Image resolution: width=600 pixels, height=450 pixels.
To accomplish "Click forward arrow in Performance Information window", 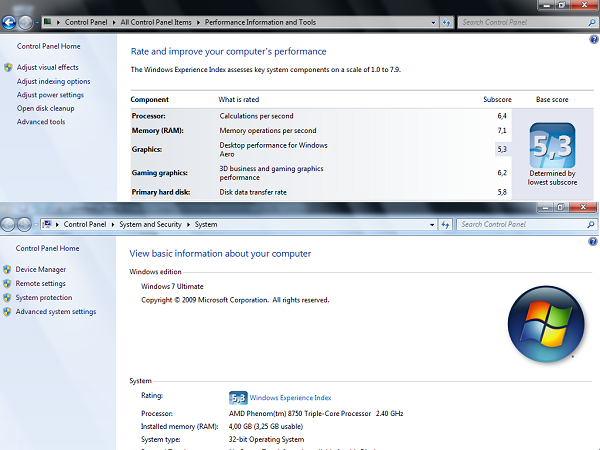I will pyautogui.click(x=25, y=23).
